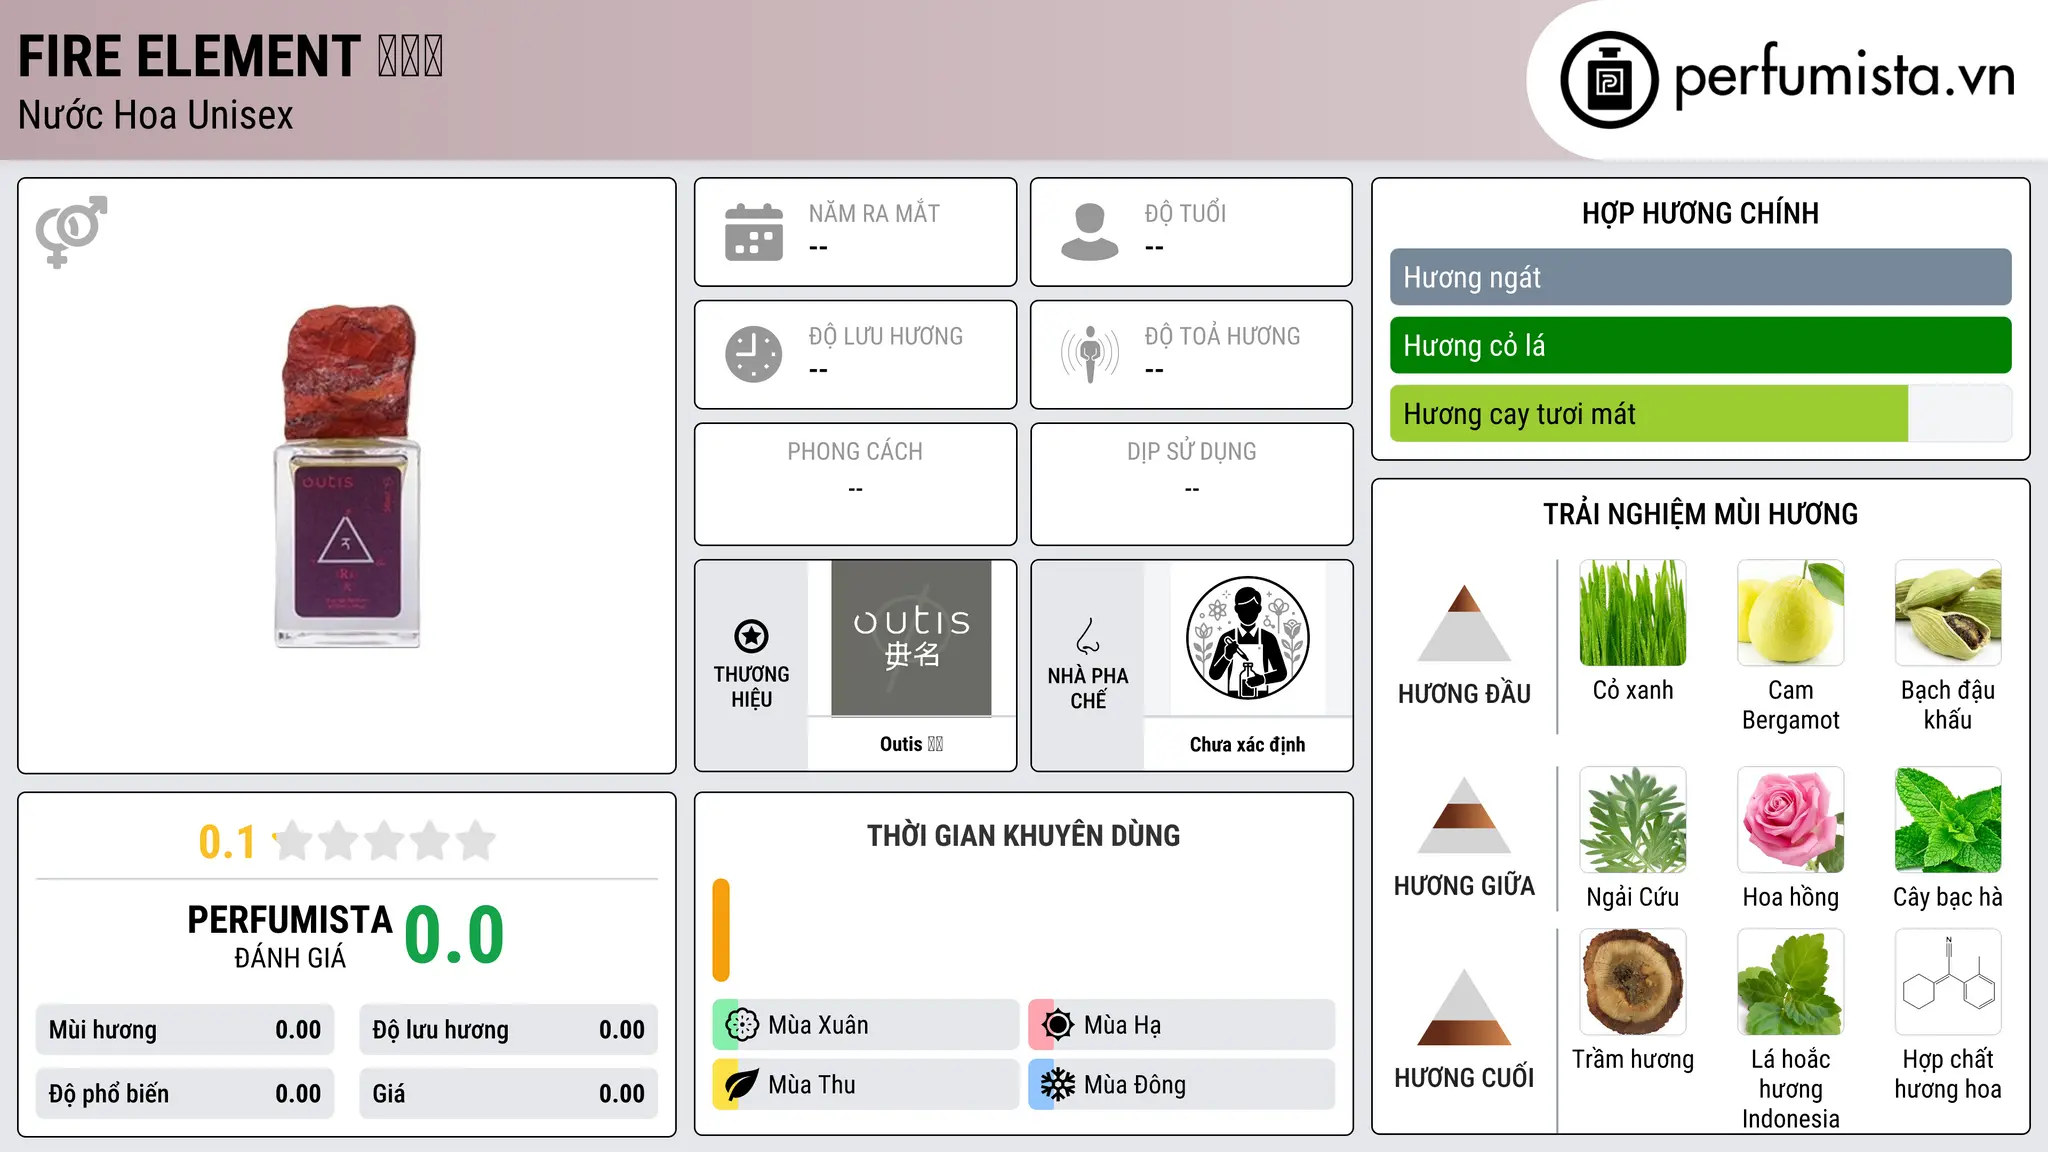Click the Mùa Đông snowflake icon
This screenshot has width=2048, height=1152.
click(1058, 1085)
